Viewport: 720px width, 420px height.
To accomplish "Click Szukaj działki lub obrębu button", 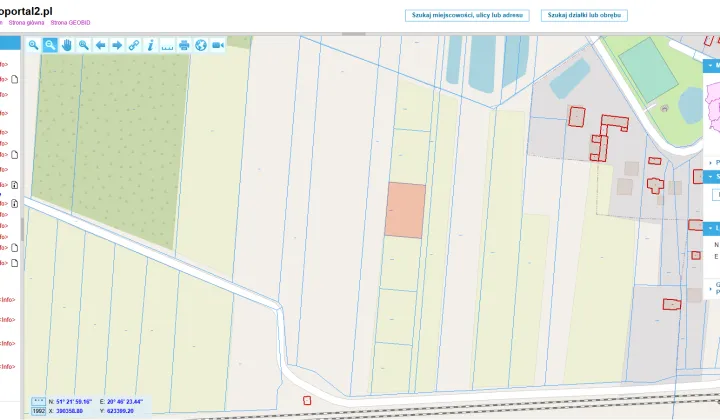I will pos(584,15).
